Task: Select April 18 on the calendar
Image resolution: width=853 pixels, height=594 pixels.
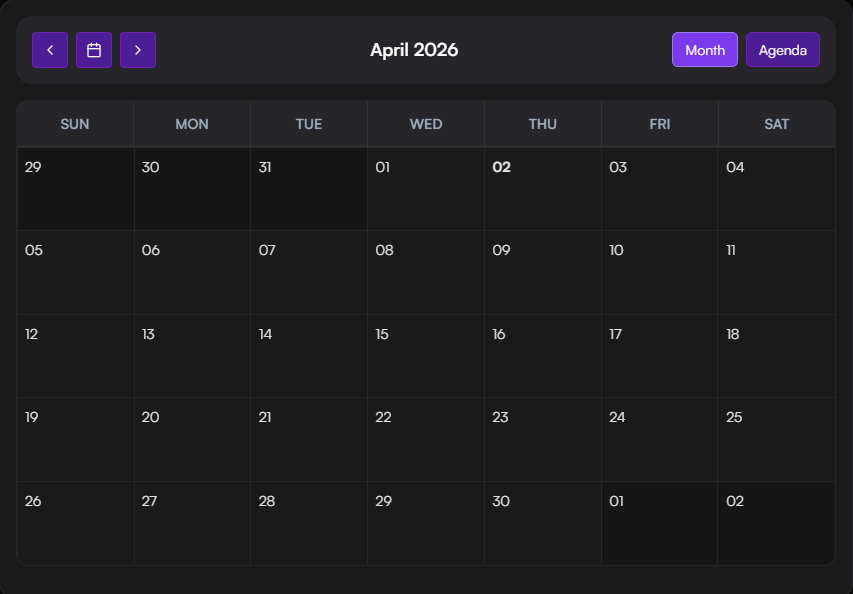Action: [x=776, y=355]
